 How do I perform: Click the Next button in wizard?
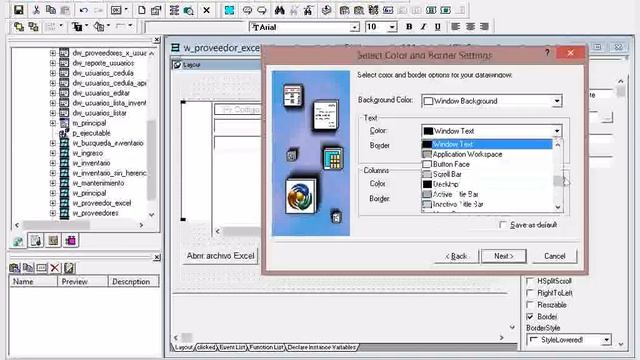(x=504, y=256)
